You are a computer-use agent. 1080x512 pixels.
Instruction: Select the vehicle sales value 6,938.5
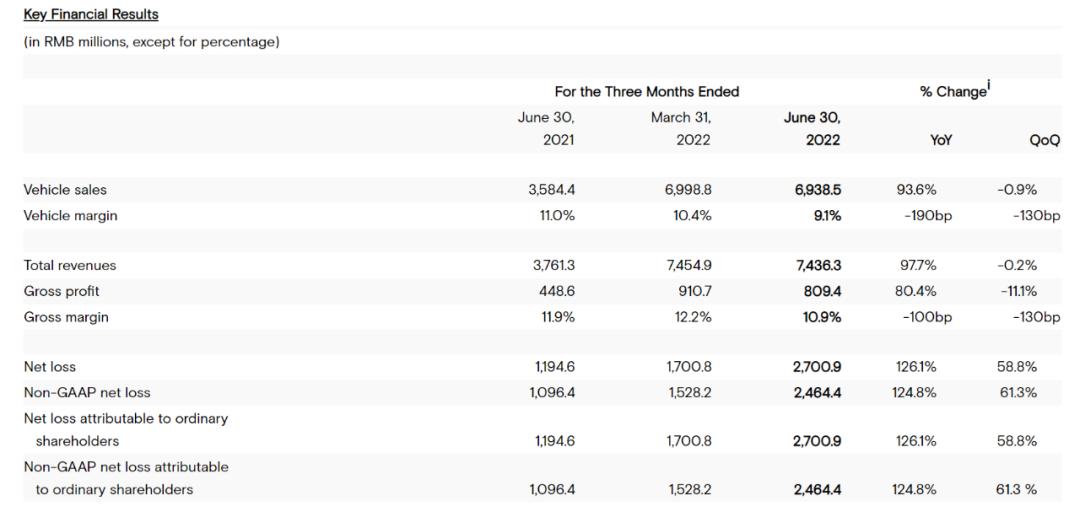[x=816, y=190]
